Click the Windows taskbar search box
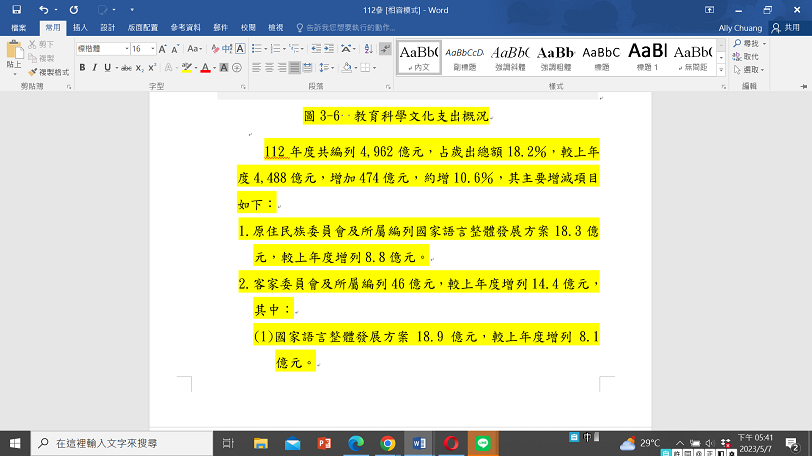Viewport: 812px width, 456px height. tap(120, 443)
